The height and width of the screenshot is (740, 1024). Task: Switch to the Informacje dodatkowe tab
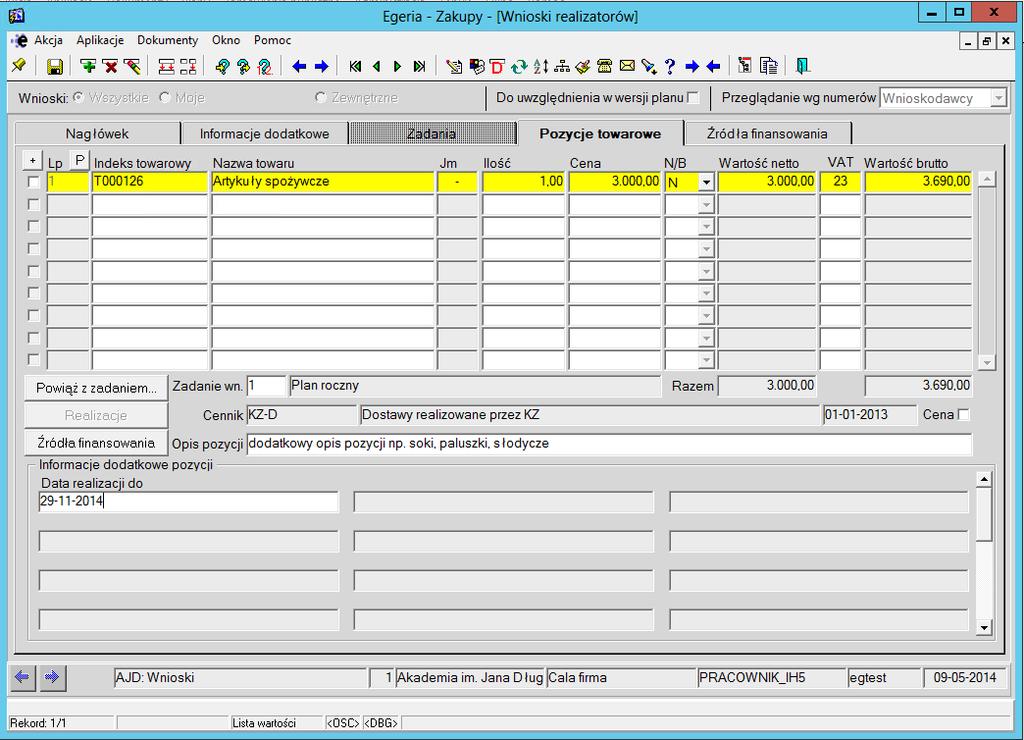[264, 134]
